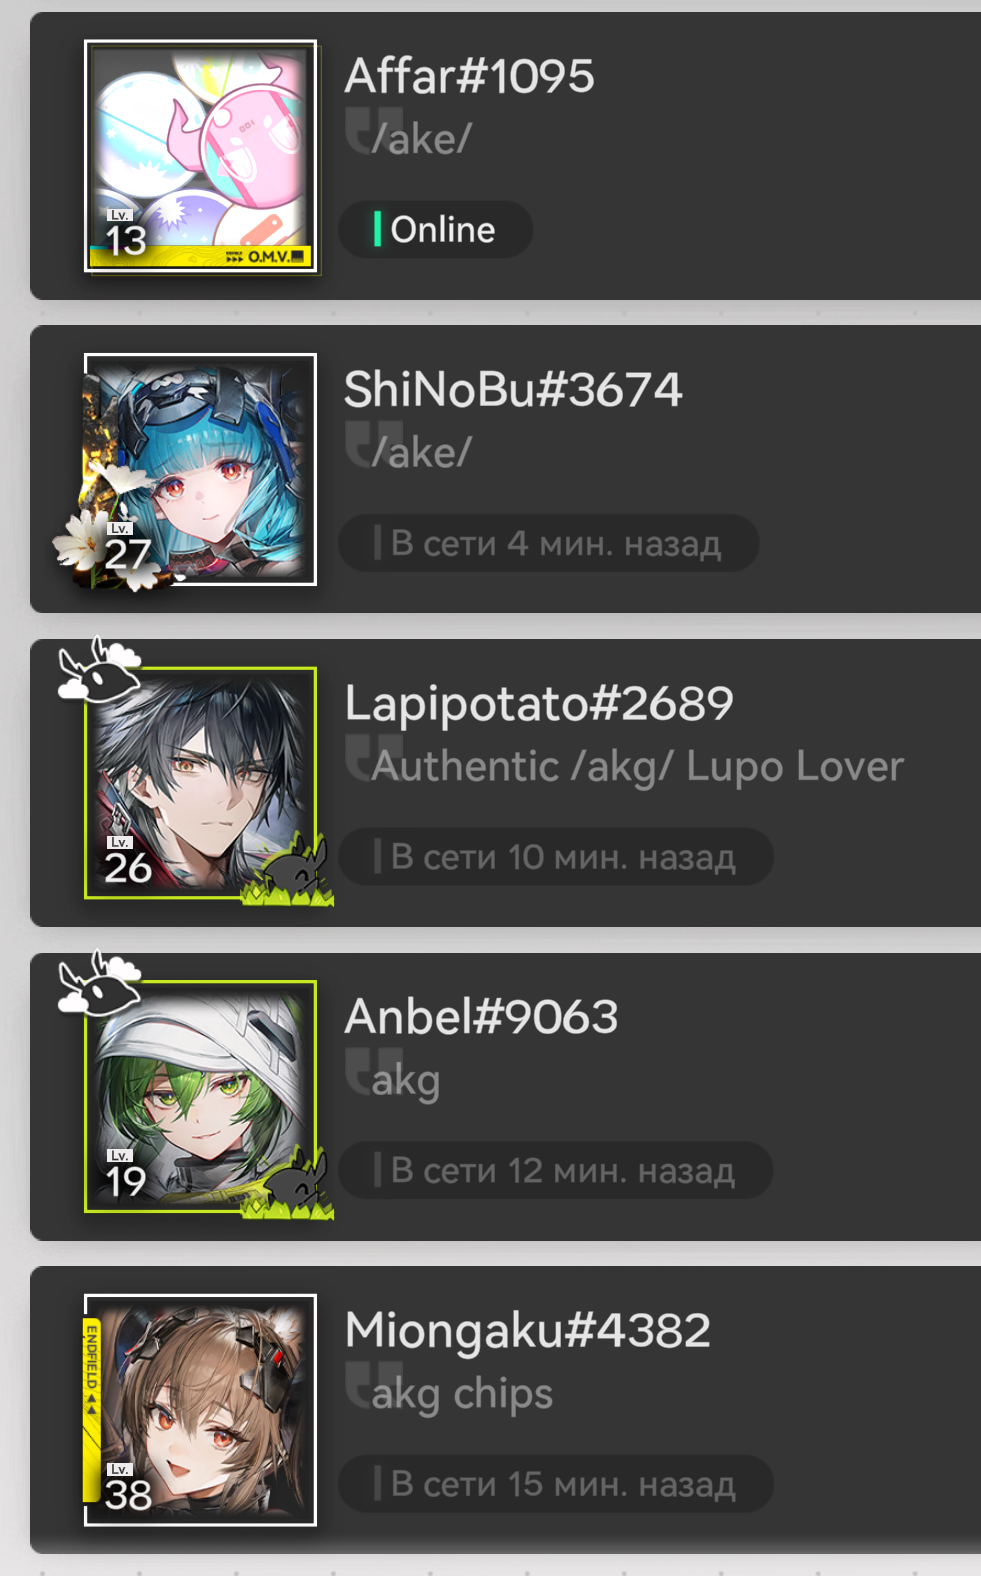Screen dimensions: 981x1576
Task: Click Miongaku's 'В сети 15 мин. назад' status
Action: 556,1484
